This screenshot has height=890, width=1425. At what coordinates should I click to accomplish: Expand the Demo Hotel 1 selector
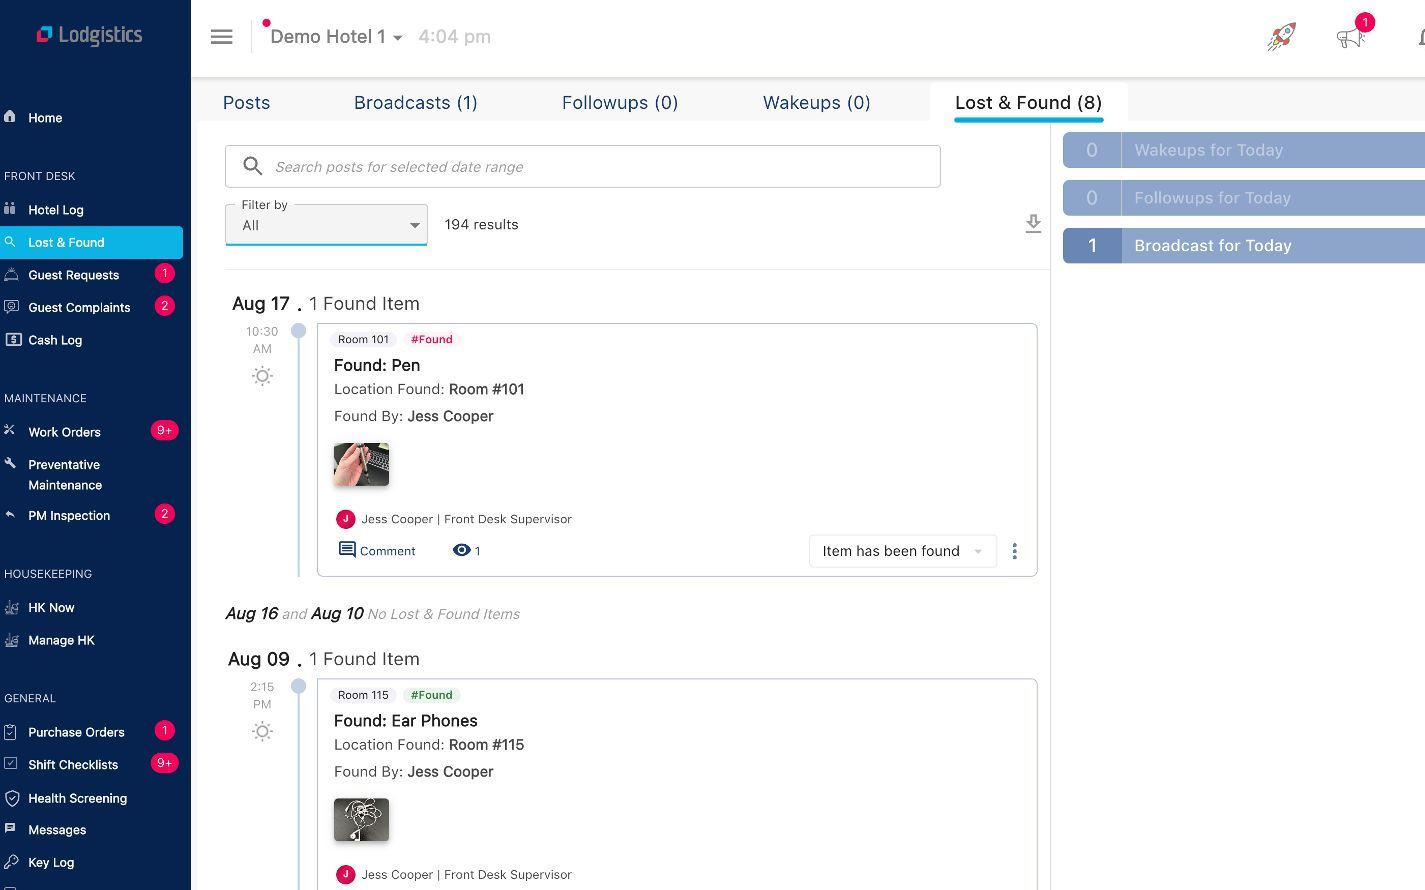336,37
